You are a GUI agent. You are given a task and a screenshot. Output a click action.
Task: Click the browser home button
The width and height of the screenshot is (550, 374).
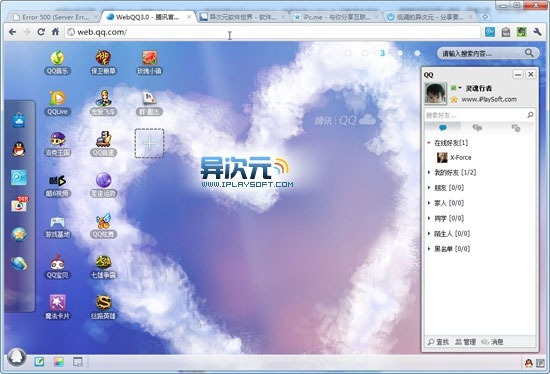click(55, 32)
